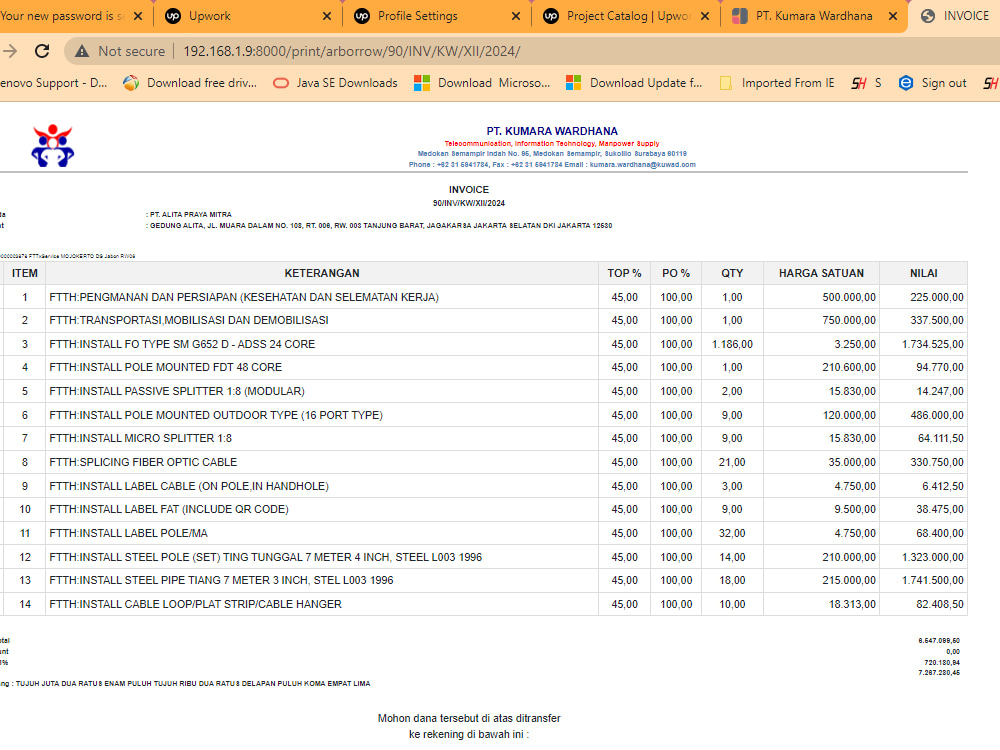Select the INVOICE browser tab
1000x750 pixels.
point(955,16)
